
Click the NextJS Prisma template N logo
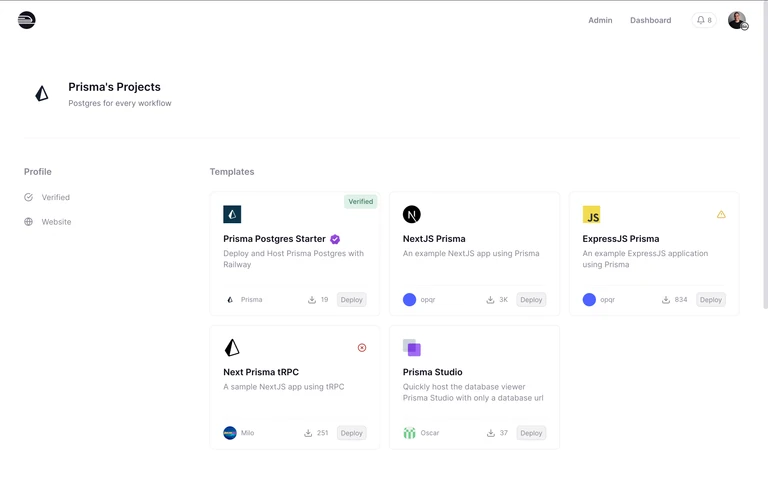tap(411, 214)
